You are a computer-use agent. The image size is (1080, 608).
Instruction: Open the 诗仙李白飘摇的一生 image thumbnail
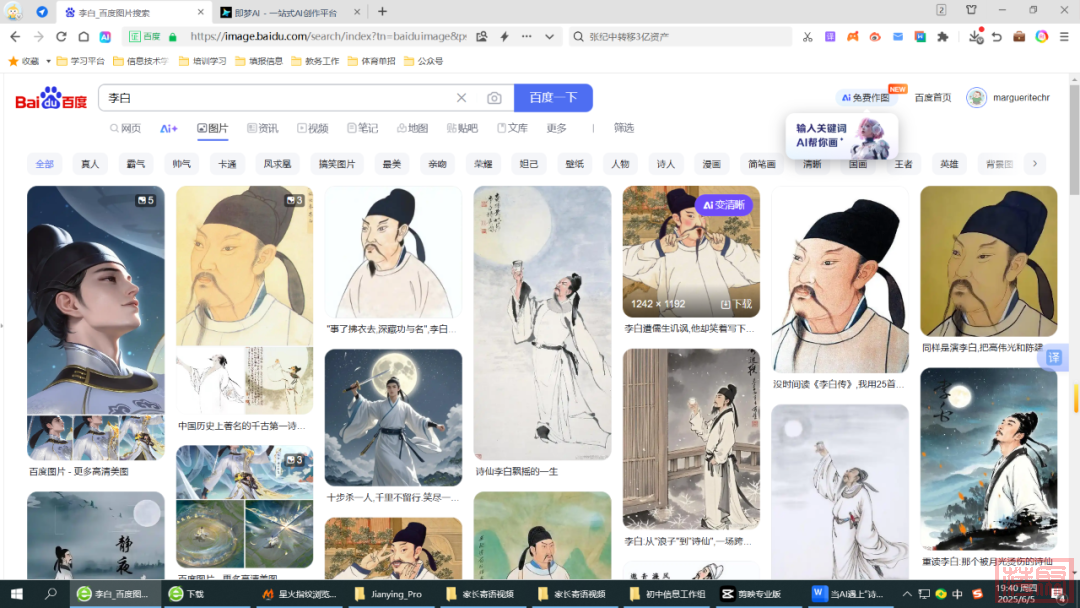pos(542,322)
